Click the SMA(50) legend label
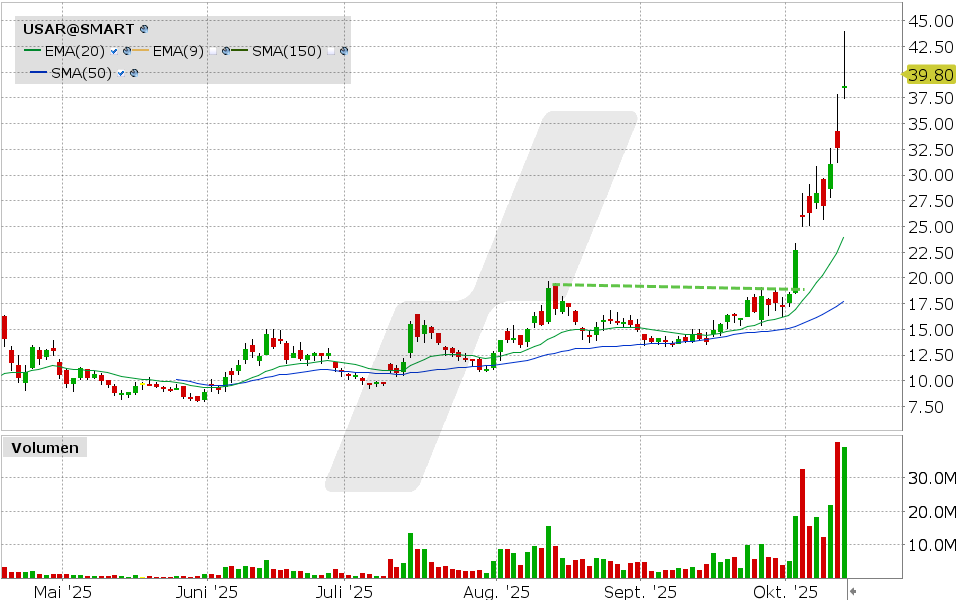The image size is (960, 600). pyautogui.click(x=83, y=73)
